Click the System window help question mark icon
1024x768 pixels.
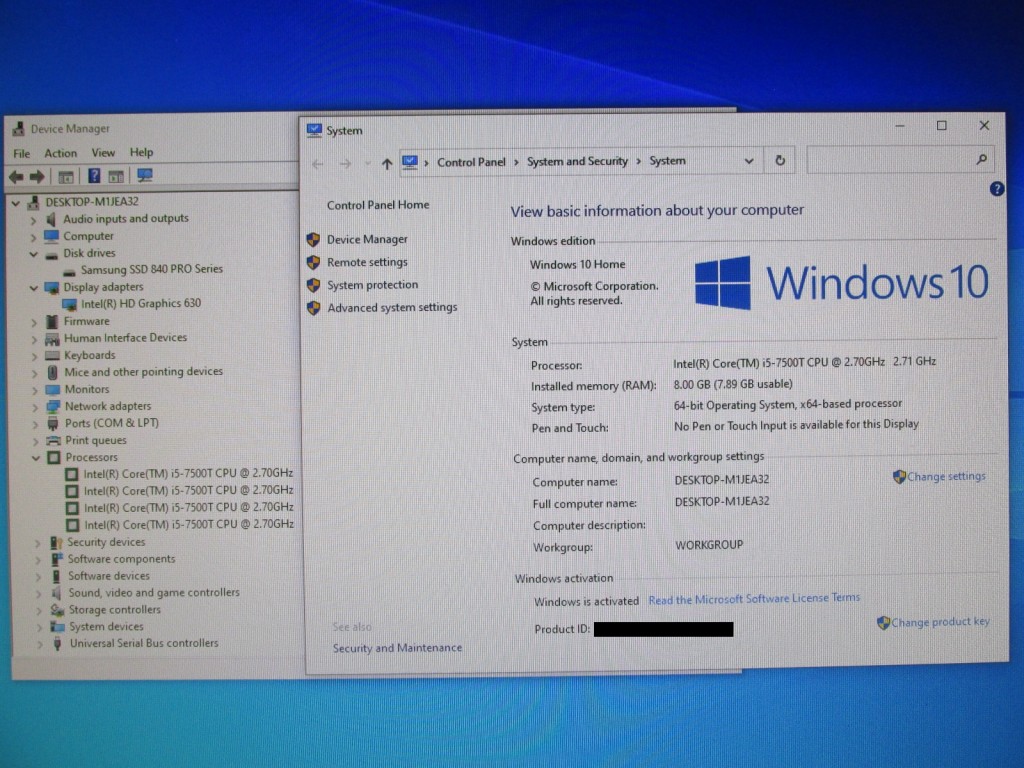coord(997,189)
